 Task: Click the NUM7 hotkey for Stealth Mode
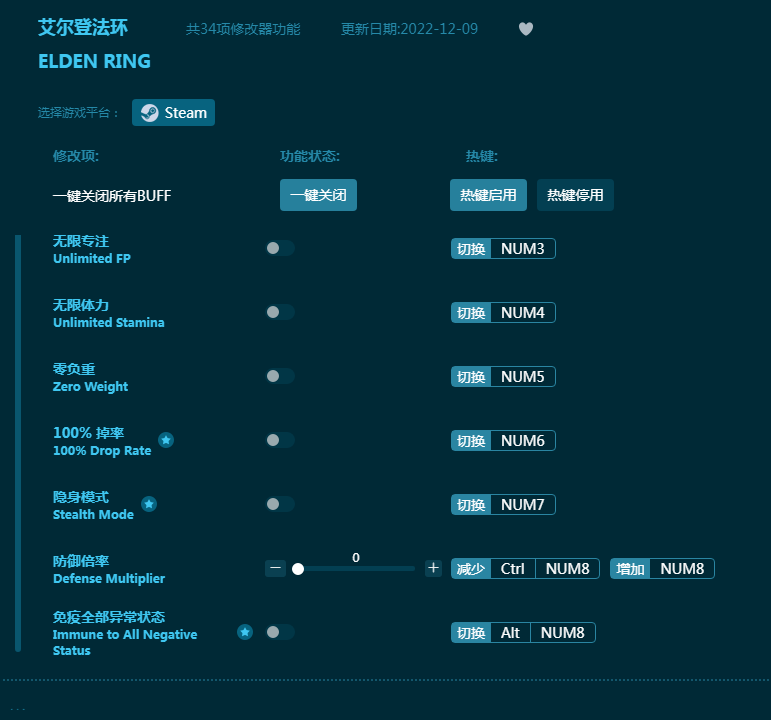[523, 505]
